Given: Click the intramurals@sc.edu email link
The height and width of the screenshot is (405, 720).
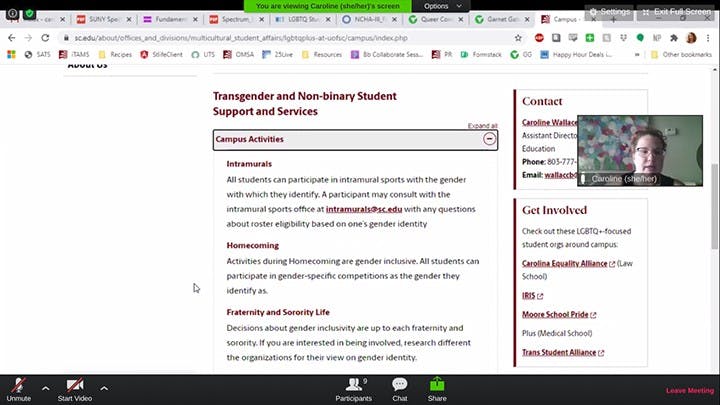Looking at the screenshot, I should tap(364, 210).
